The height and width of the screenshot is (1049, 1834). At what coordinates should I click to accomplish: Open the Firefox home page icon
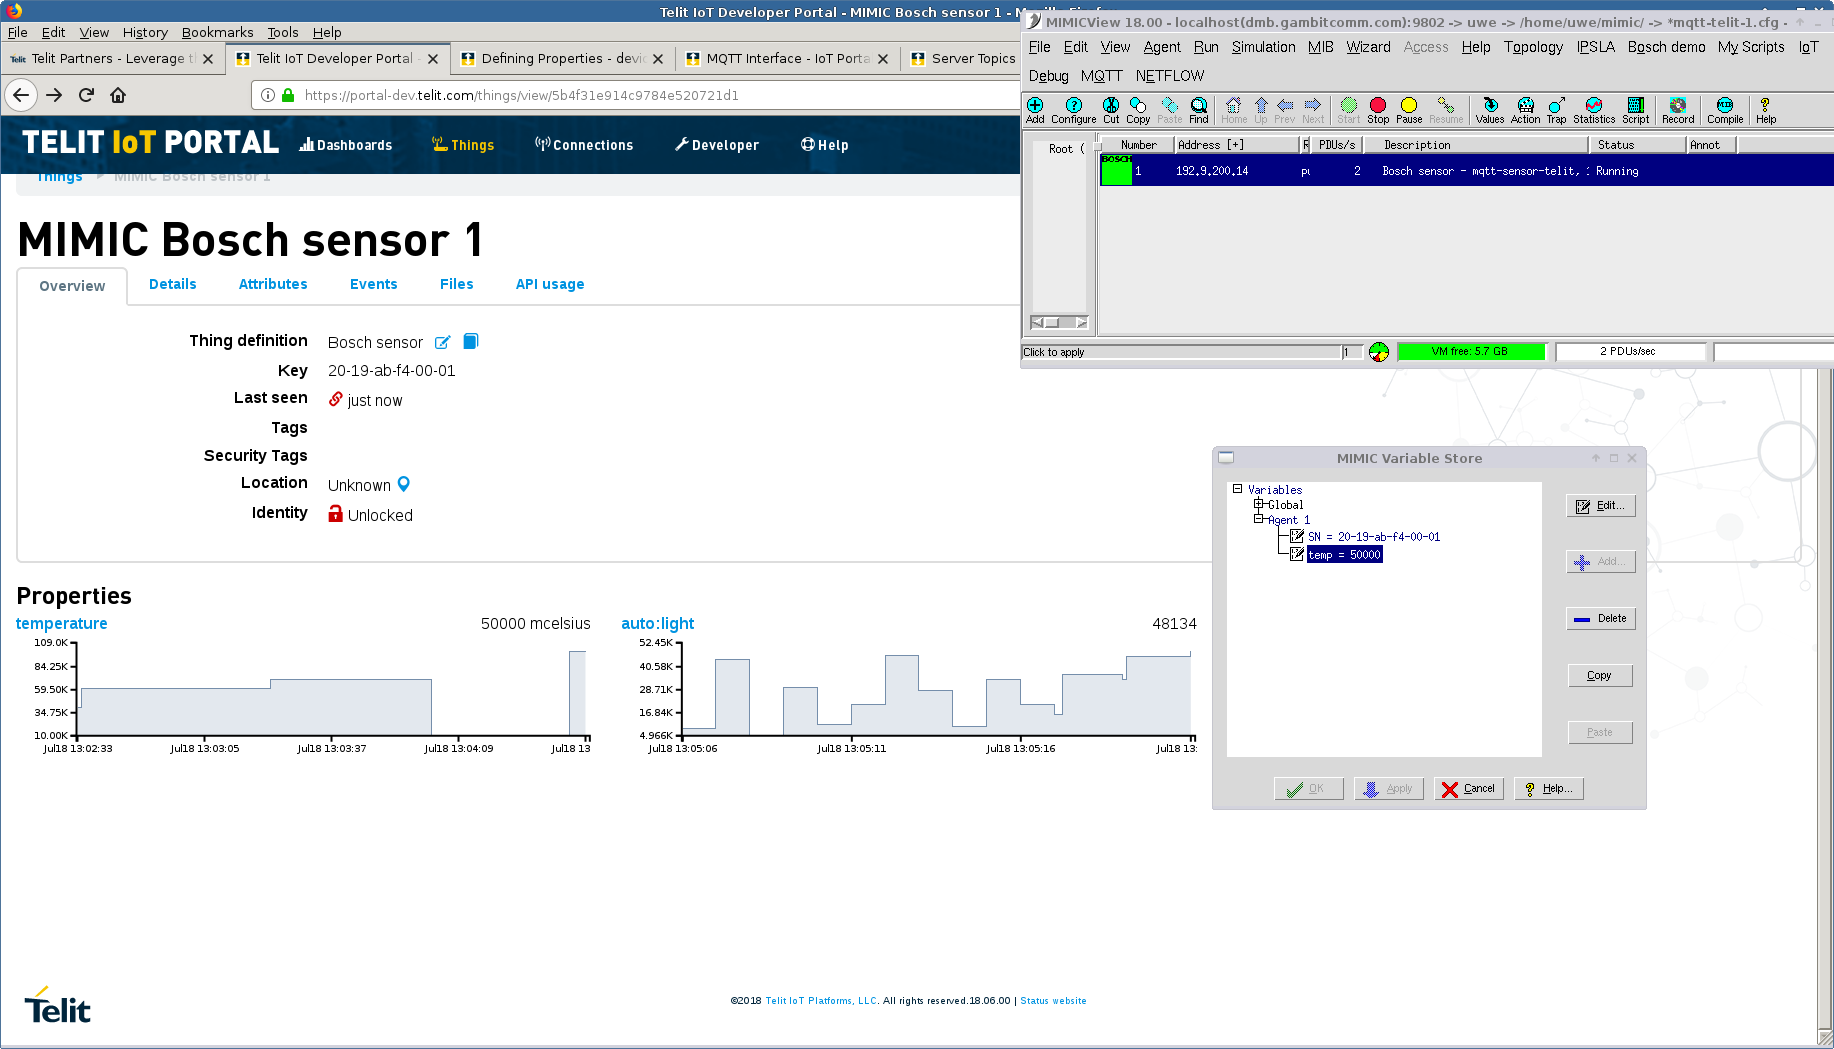[118, 95]
